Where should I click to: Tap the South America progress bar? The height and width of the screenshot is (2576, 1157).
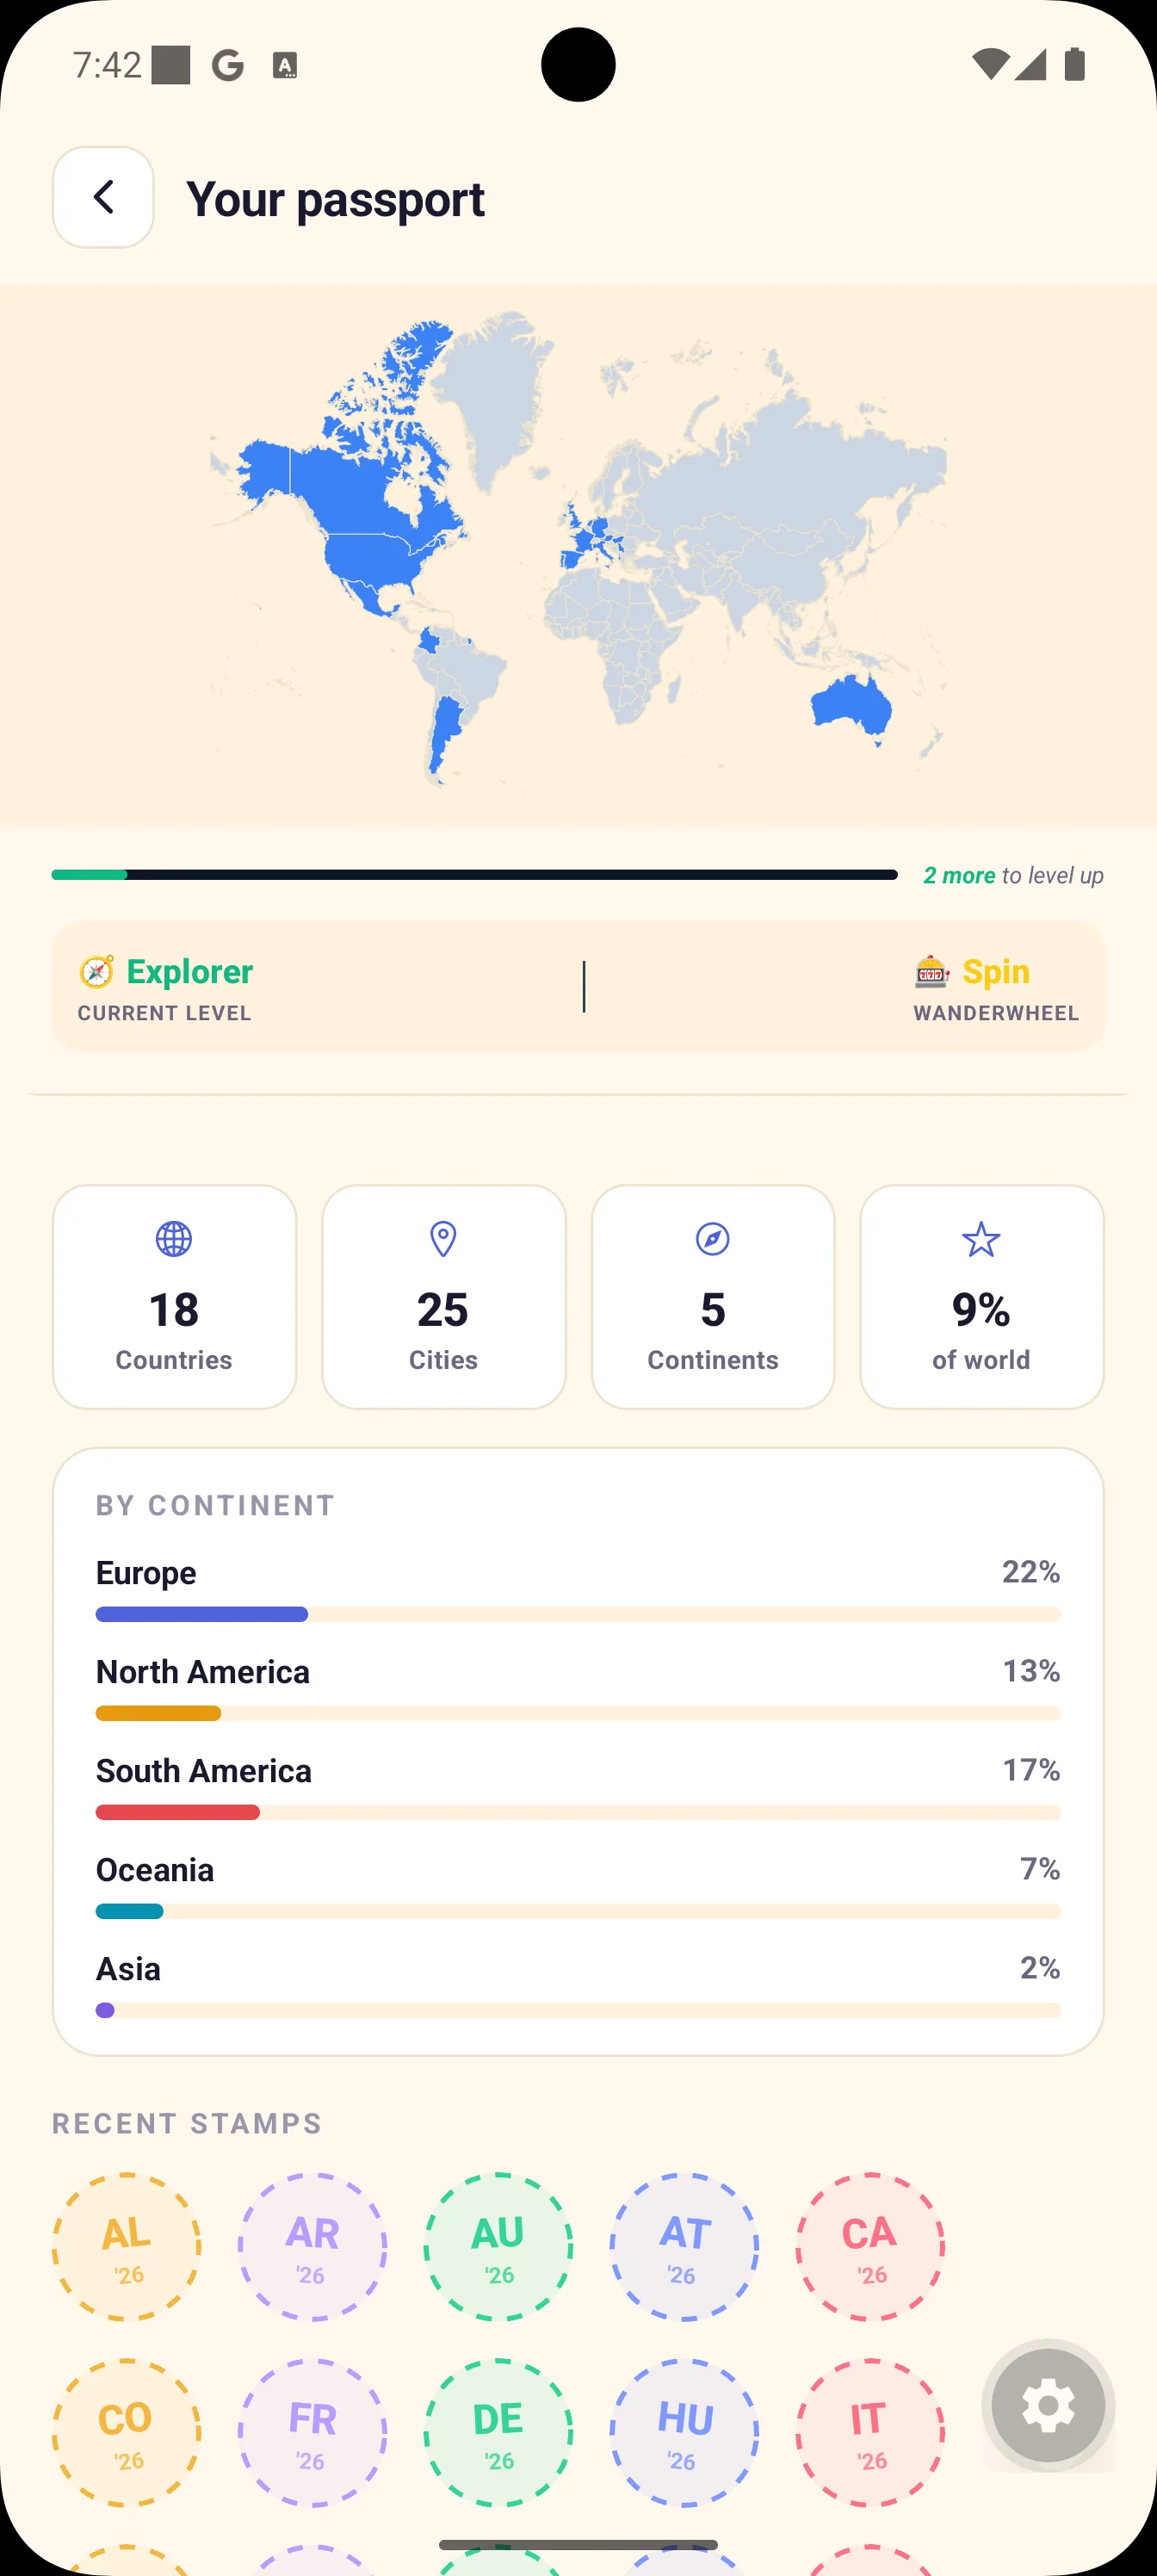578,1812
